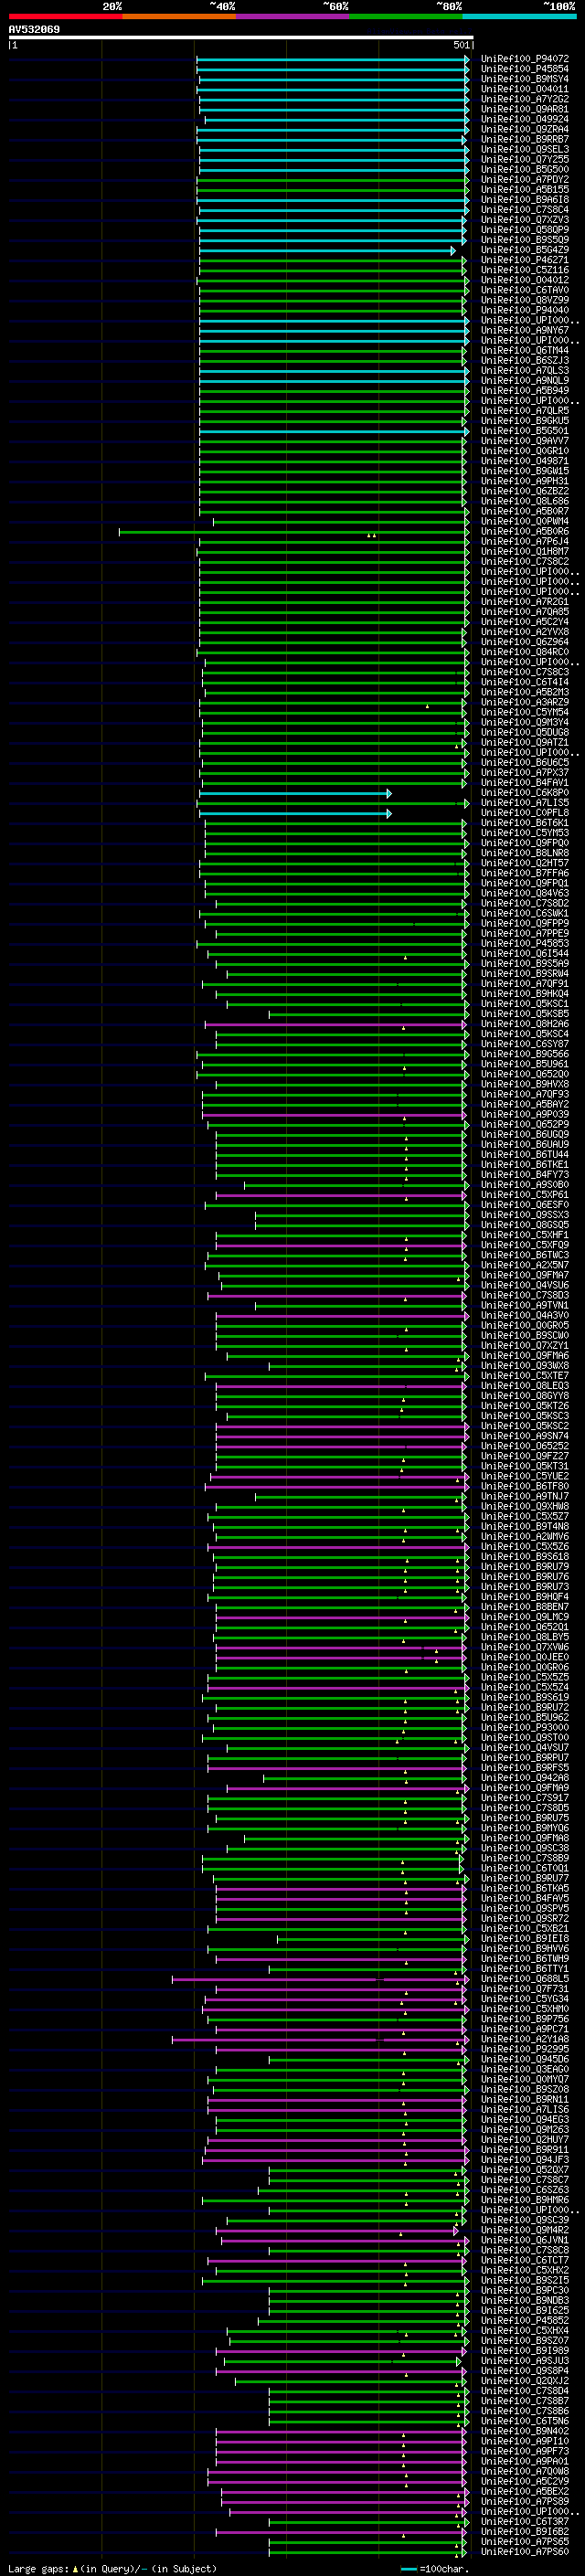Select hit label UniRef100_O49924
The width and height of the screenshot is (585, 2576).
click(x=525, y=119)
